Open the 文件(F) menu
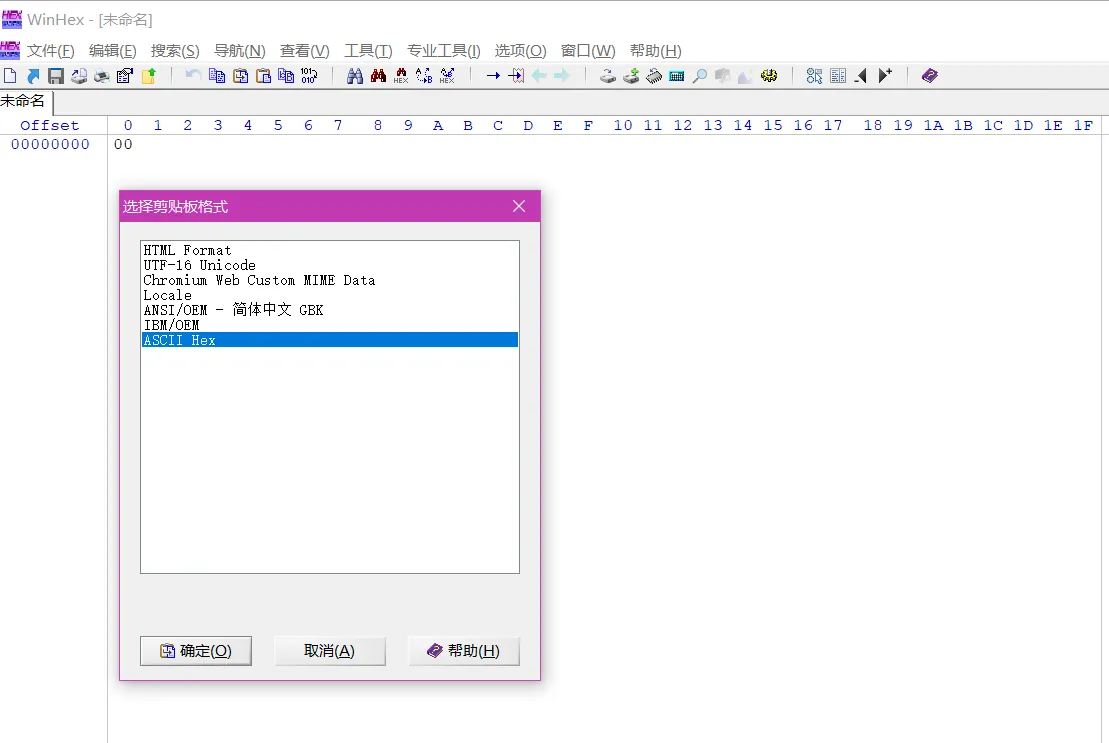1109x743 pixels. (50, 51)
